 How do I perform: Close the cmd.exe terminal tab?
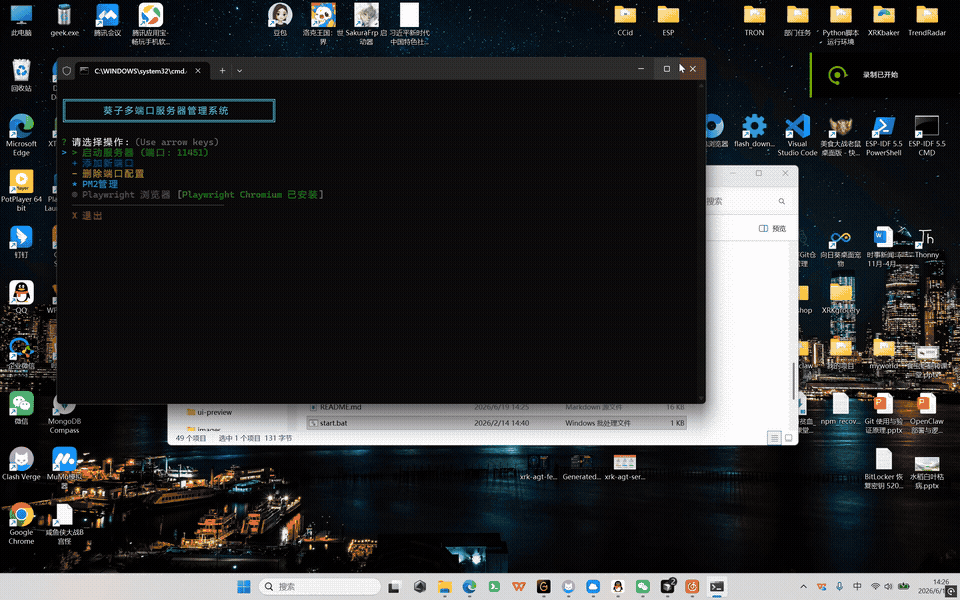(x=198, y=70)
